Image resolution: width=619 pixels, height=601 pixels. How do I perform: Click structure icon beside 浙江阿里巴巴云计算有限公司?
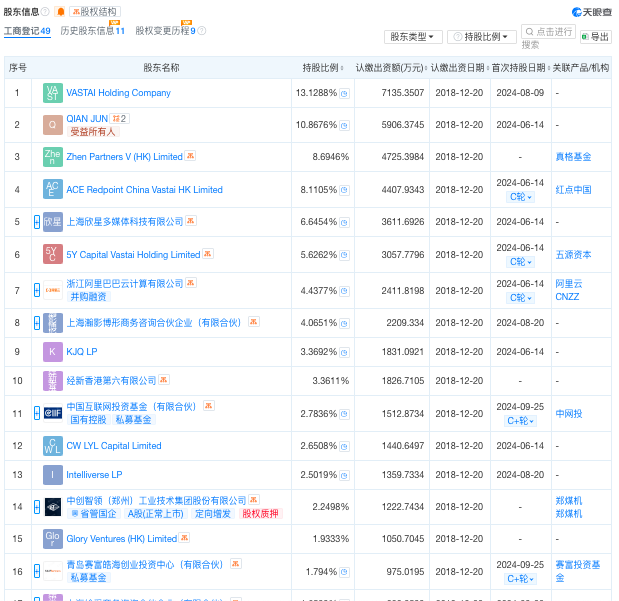pos(191,283)
